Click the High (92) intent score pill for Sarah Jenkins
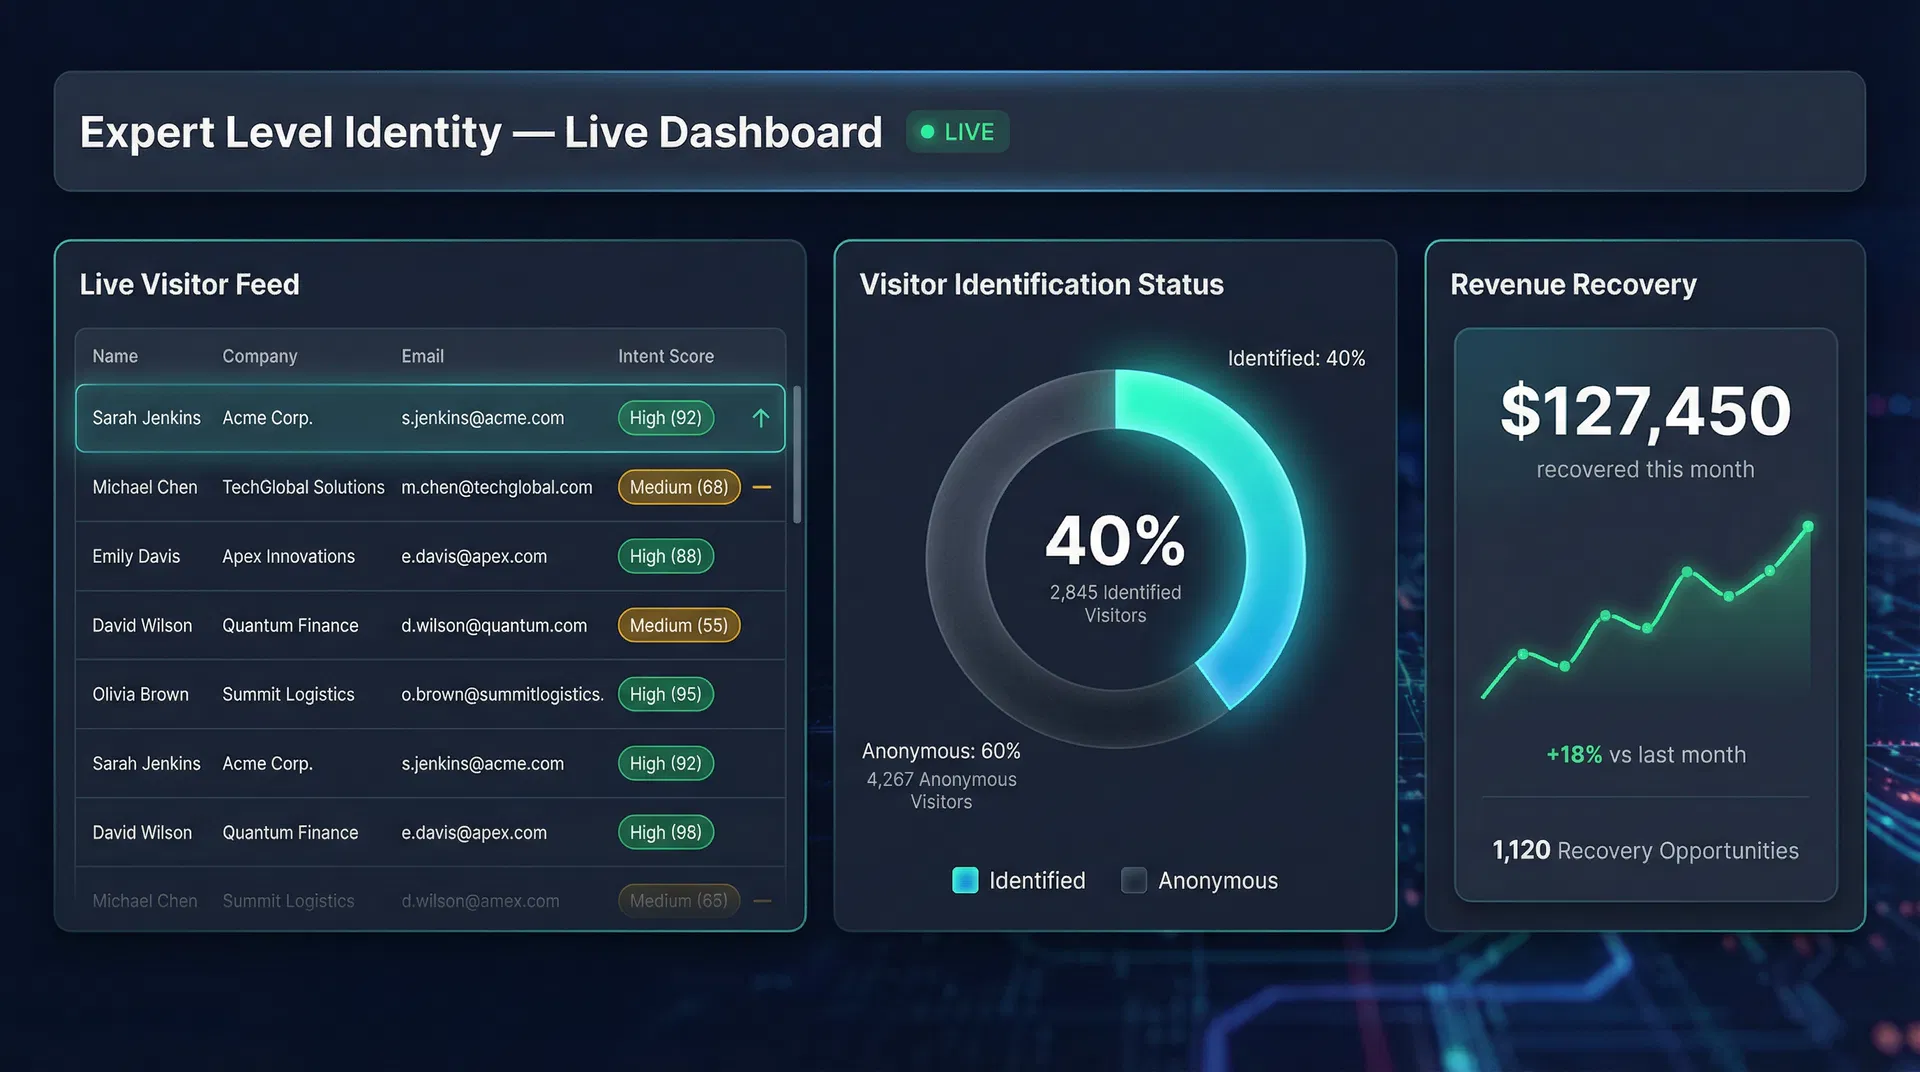 666,418
